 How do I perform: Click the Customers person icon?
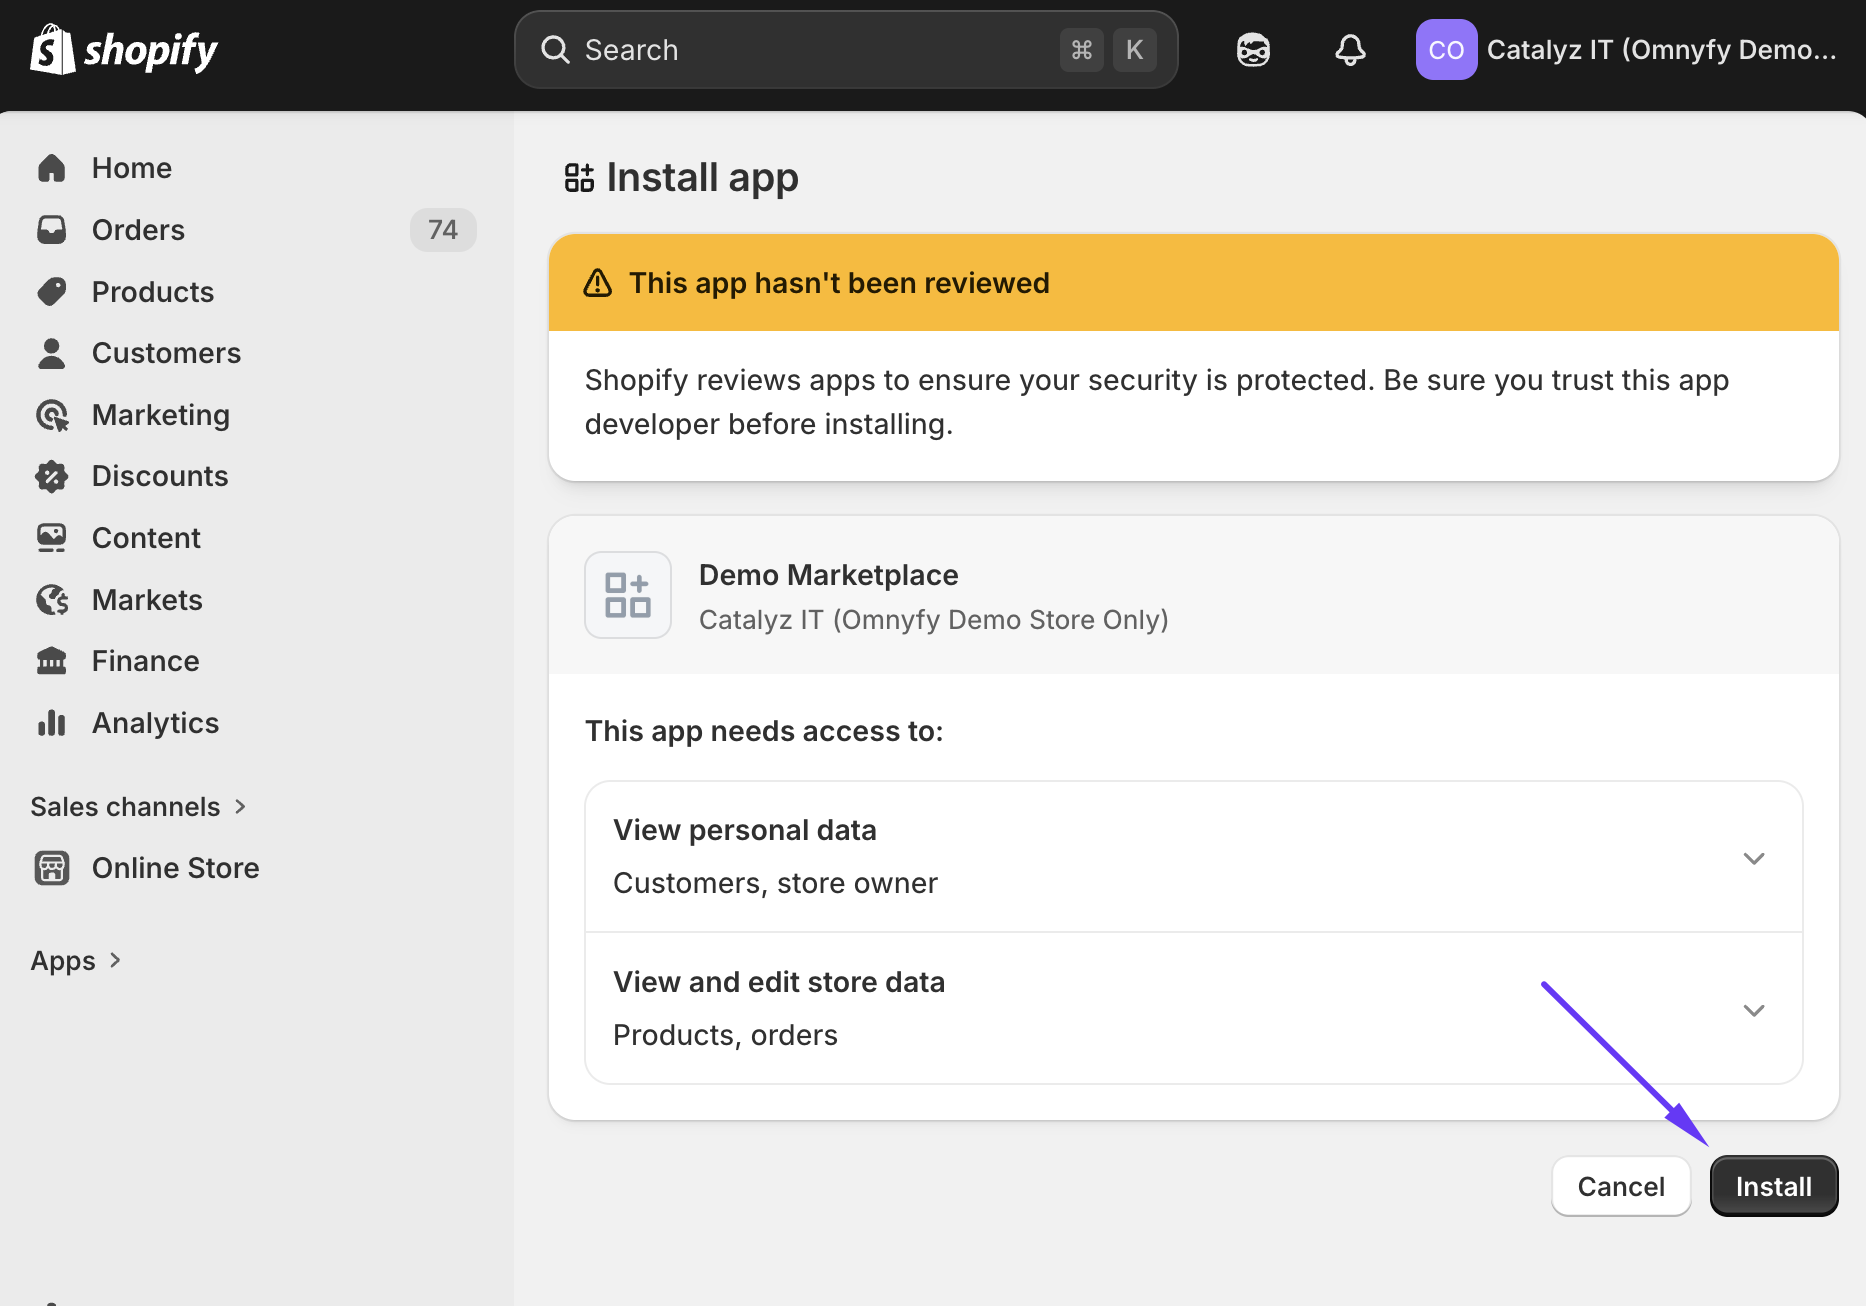(x=52, y=353)
